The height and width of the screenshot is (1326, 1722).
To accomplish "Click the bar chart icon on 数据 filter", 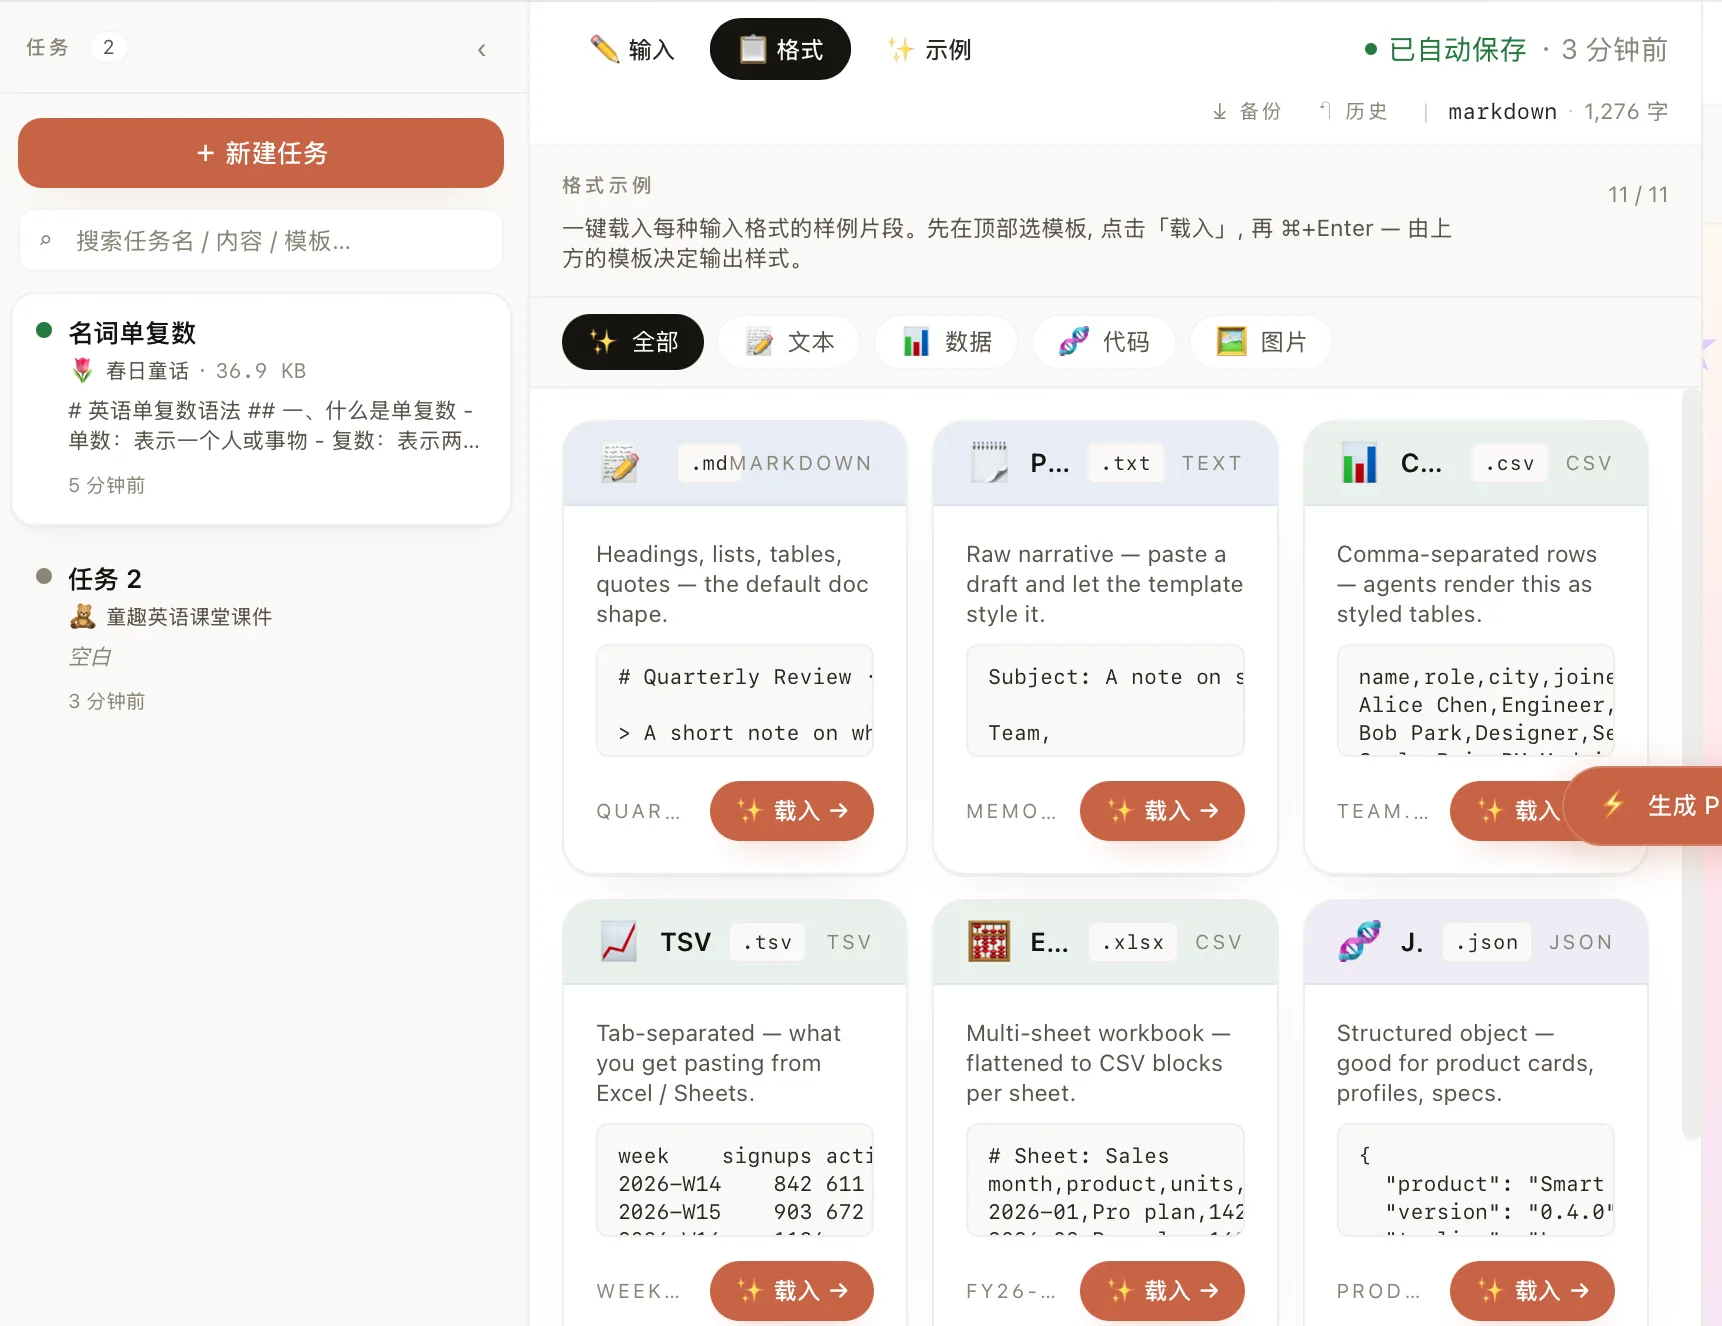I will [x=916, y=342].
